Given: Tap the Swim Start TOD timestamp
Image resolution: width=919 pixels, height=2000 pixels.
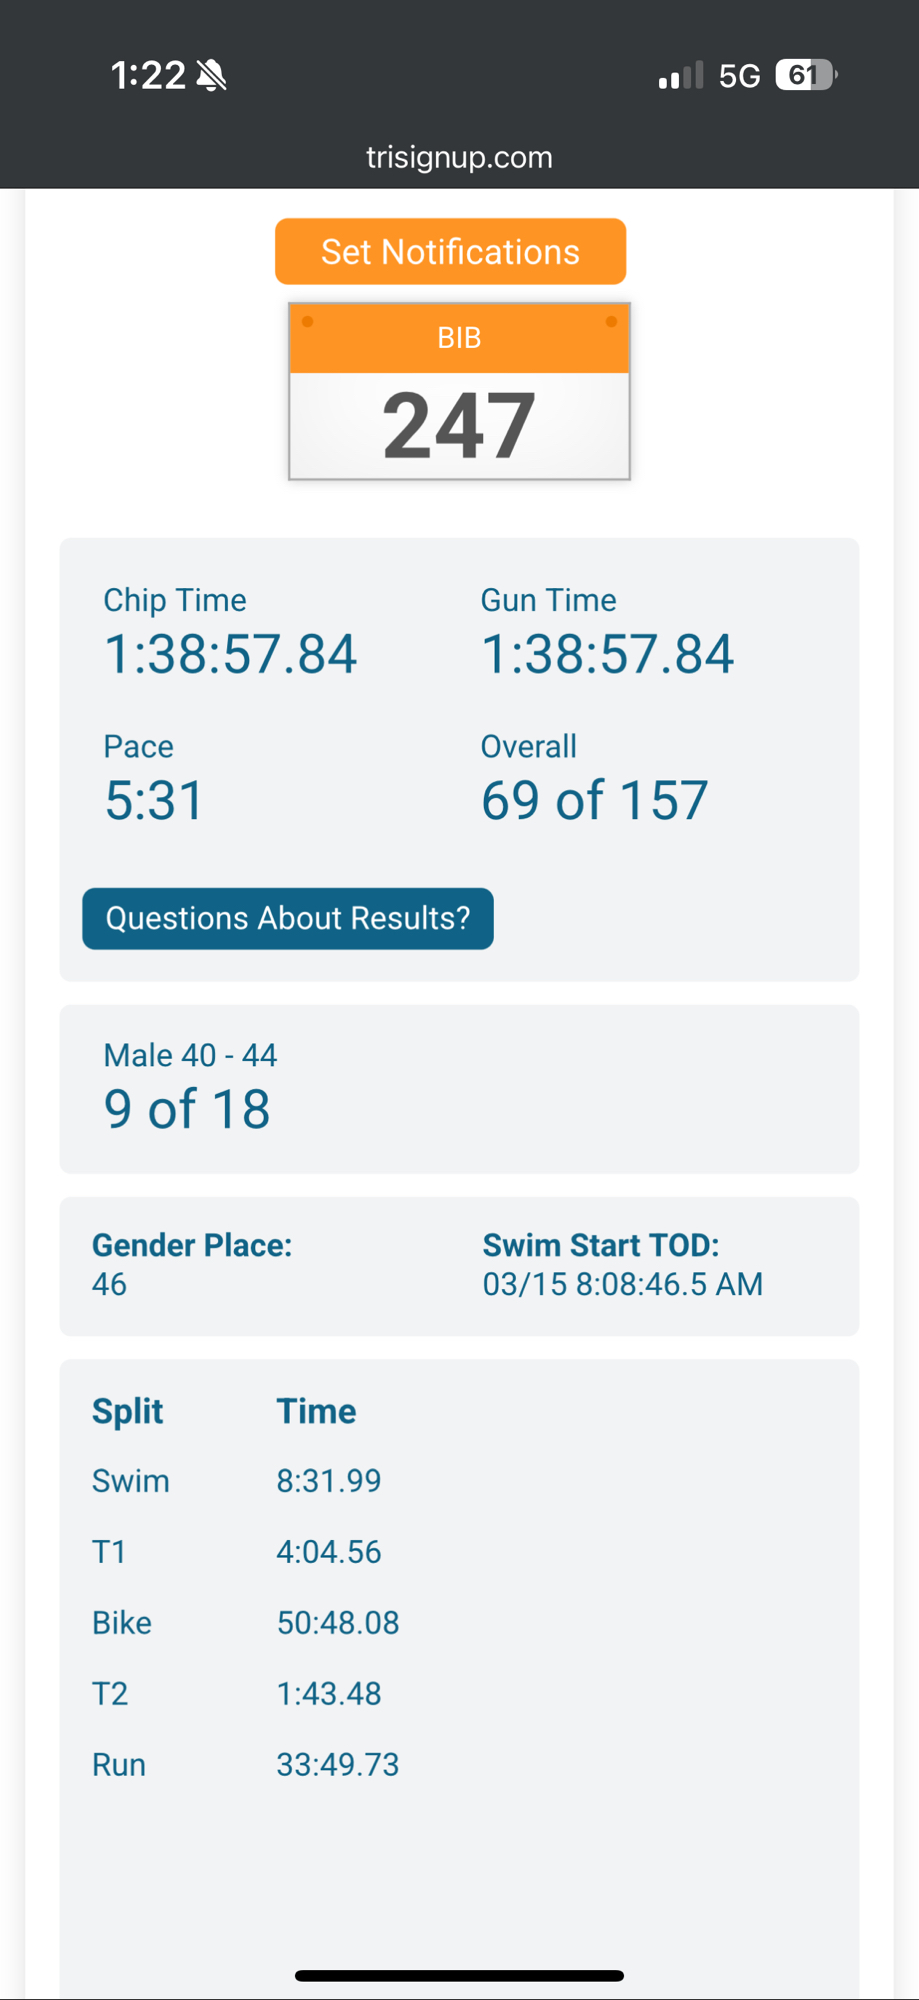Looking at the screenshot, I should pos(622,1284).
